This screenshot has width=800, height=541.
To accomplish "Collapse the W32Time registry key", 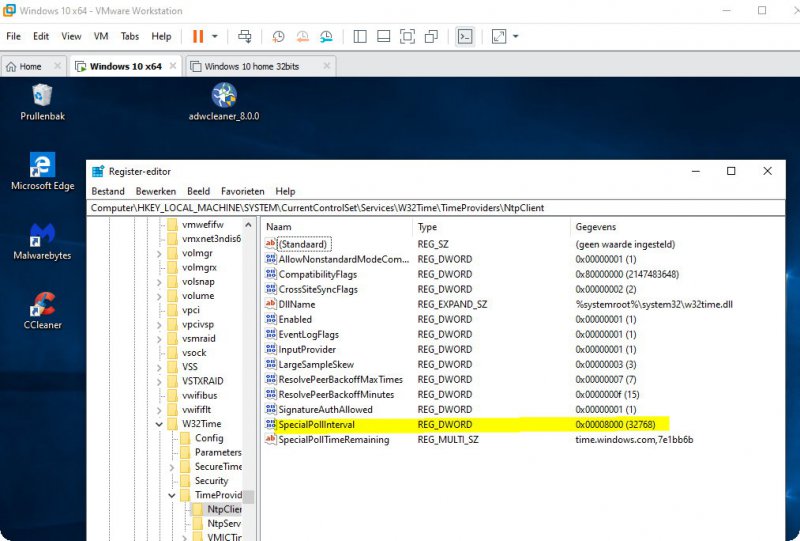I will (160, 424).
